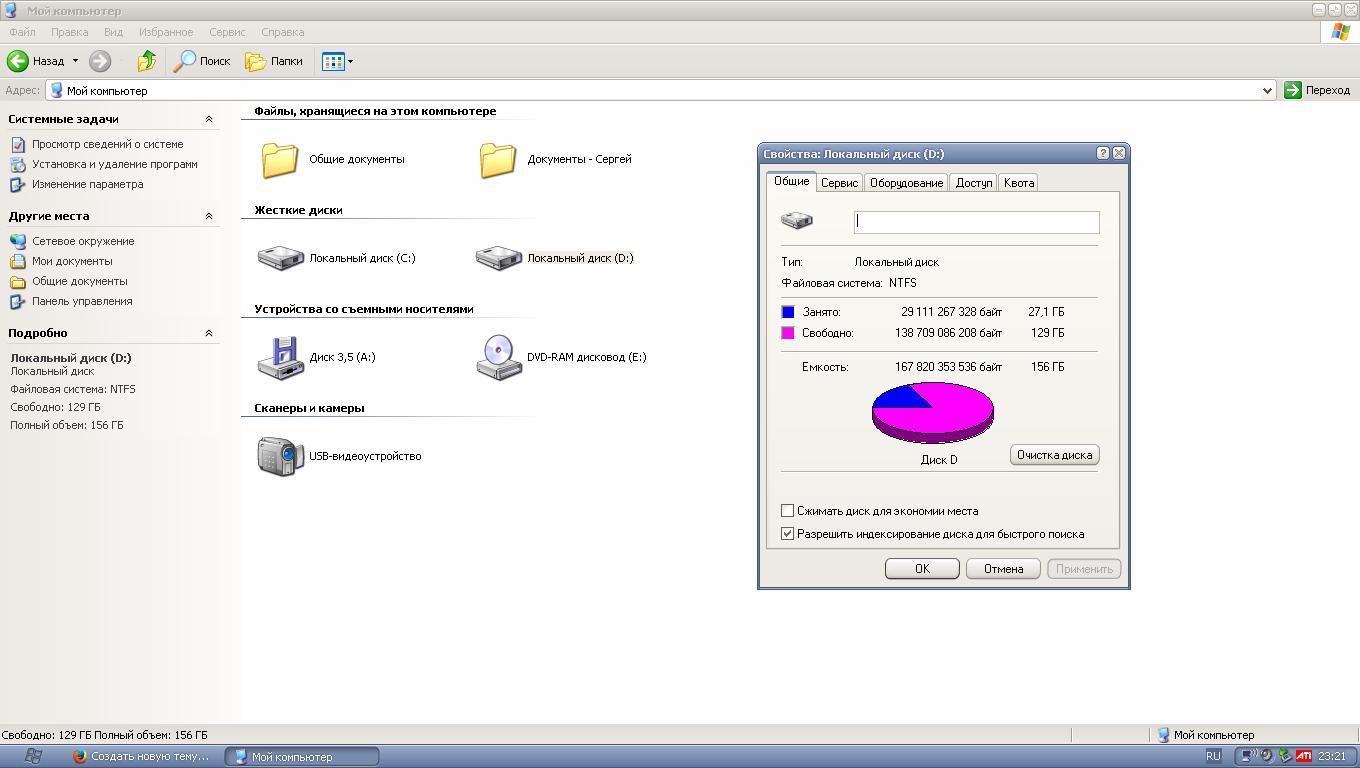The width and height of the screenshot is (1360, 768).
Task: Open the address bar dropdown arrow
Action: [1268, 90]
